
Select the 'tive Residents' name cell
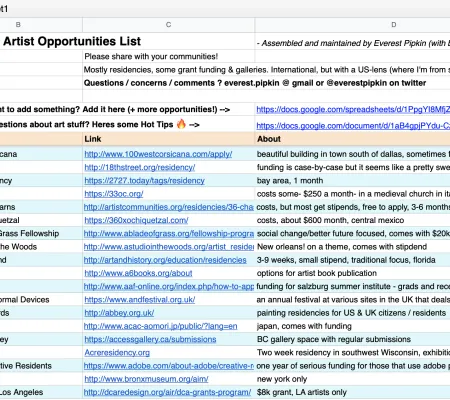[41, 366]
